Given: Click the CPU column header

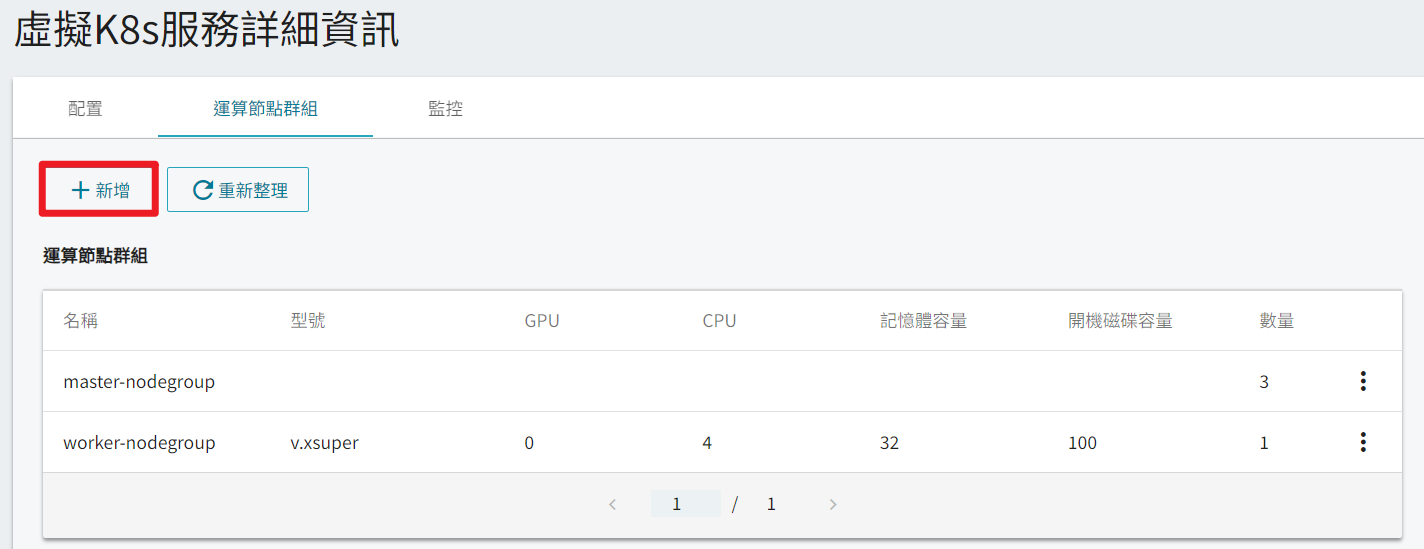Looking at the screenshot, I should [x=719, y=321].
